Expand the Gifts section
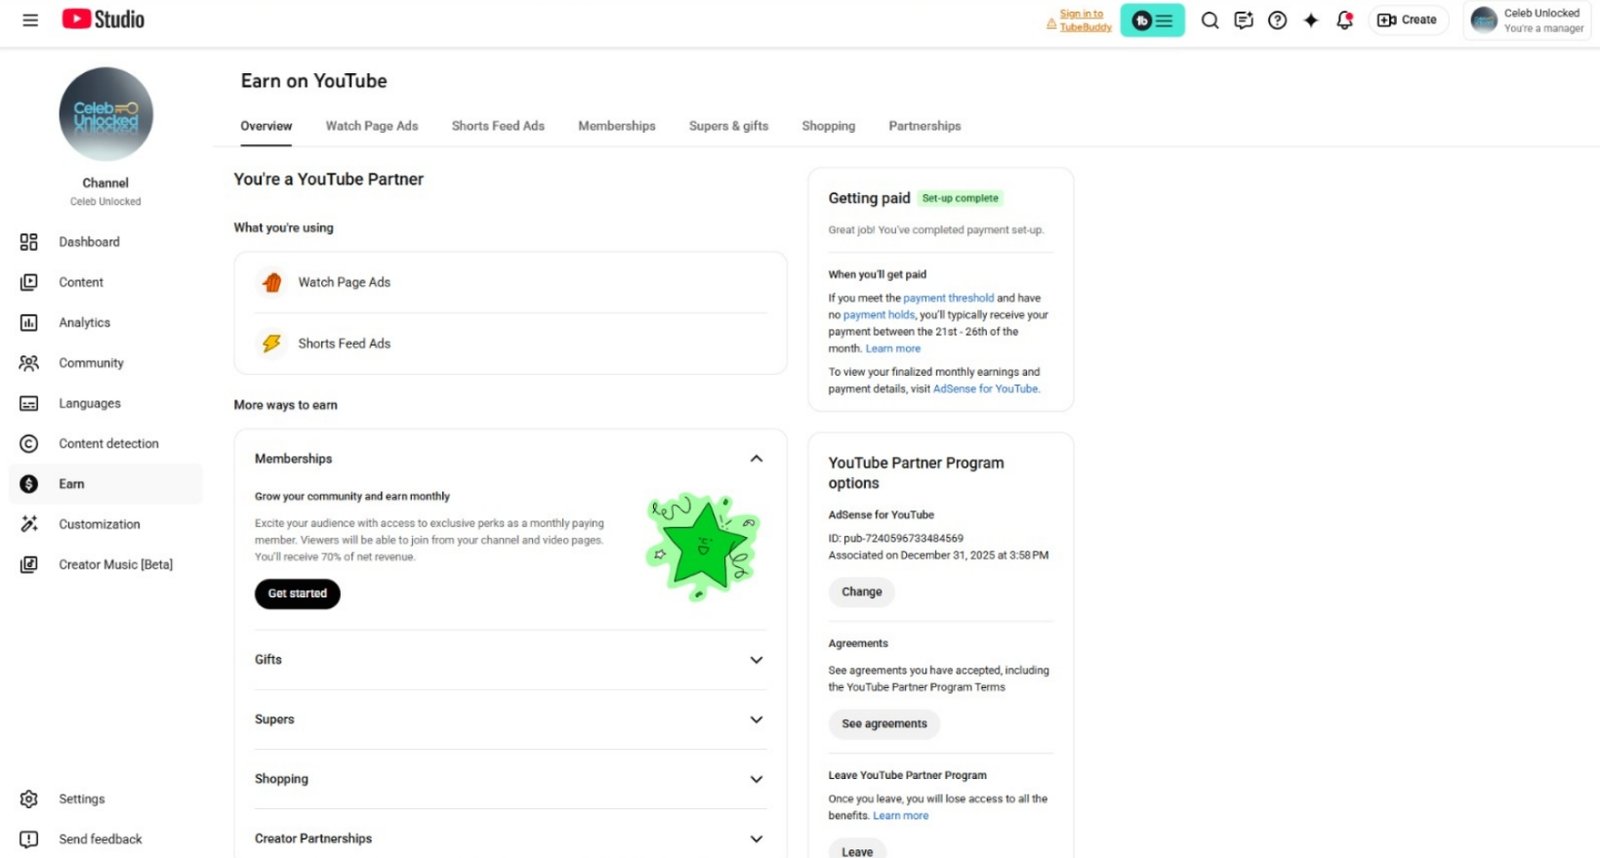 [x=756, y=660]
